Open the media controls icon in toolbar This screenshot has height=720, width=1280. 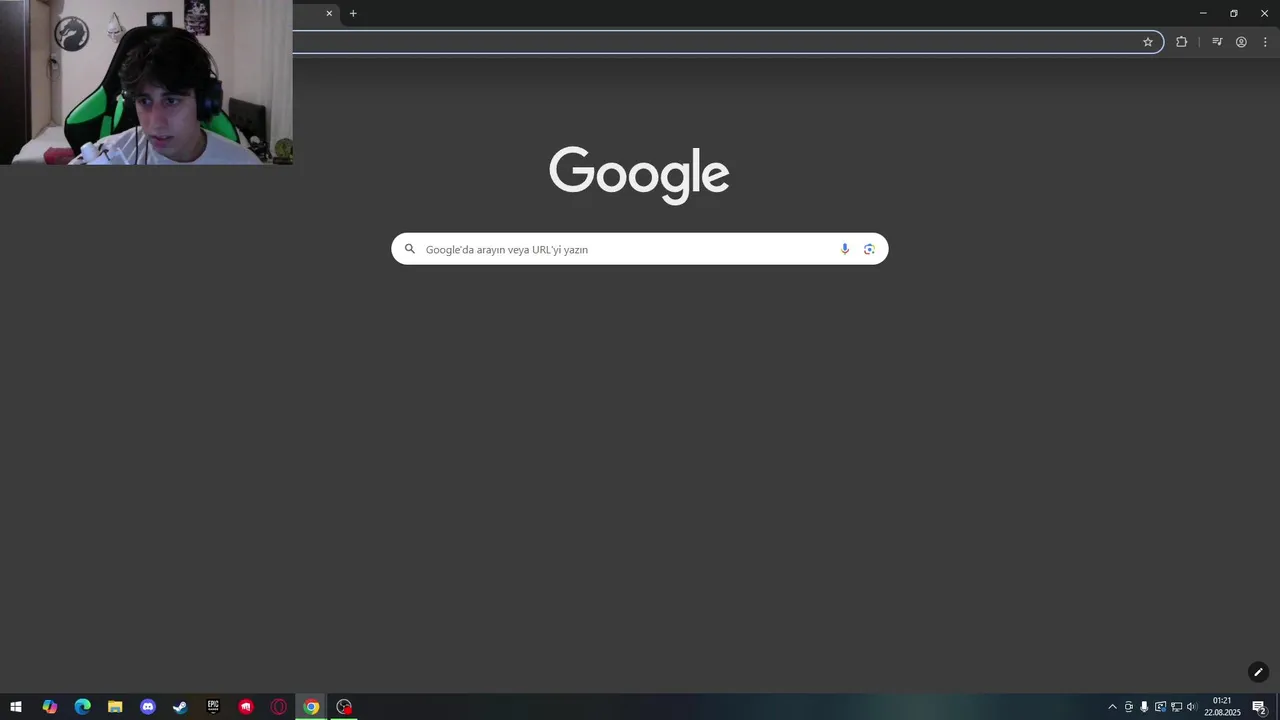pos(1217,42)
